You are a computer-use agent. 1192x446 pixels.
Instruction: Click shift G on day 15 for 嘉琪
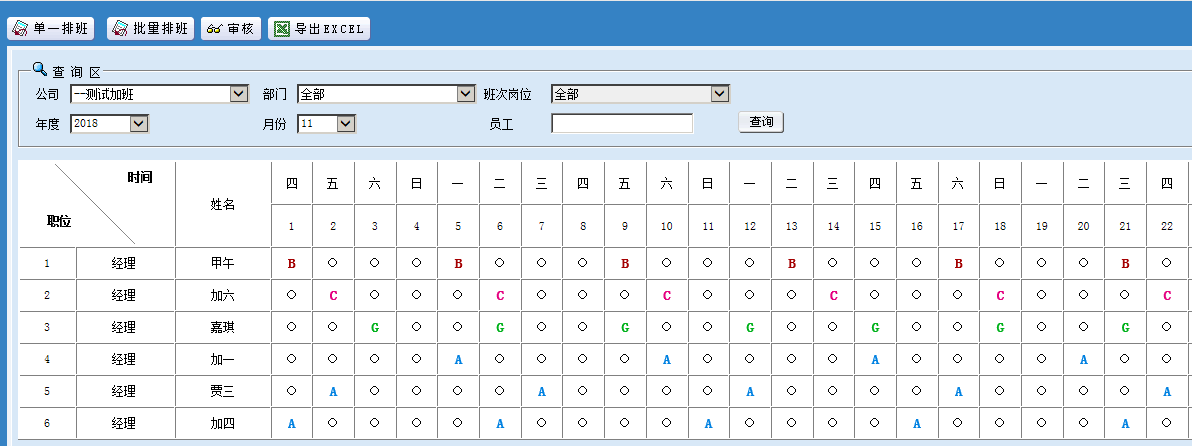pos(875,327)
